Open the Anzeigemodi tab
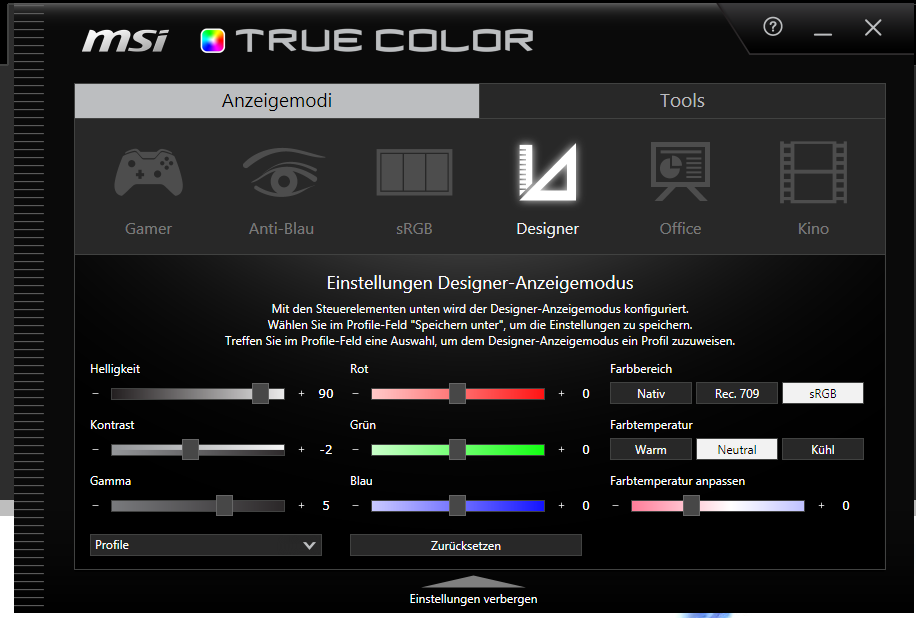 click(277, 101)
